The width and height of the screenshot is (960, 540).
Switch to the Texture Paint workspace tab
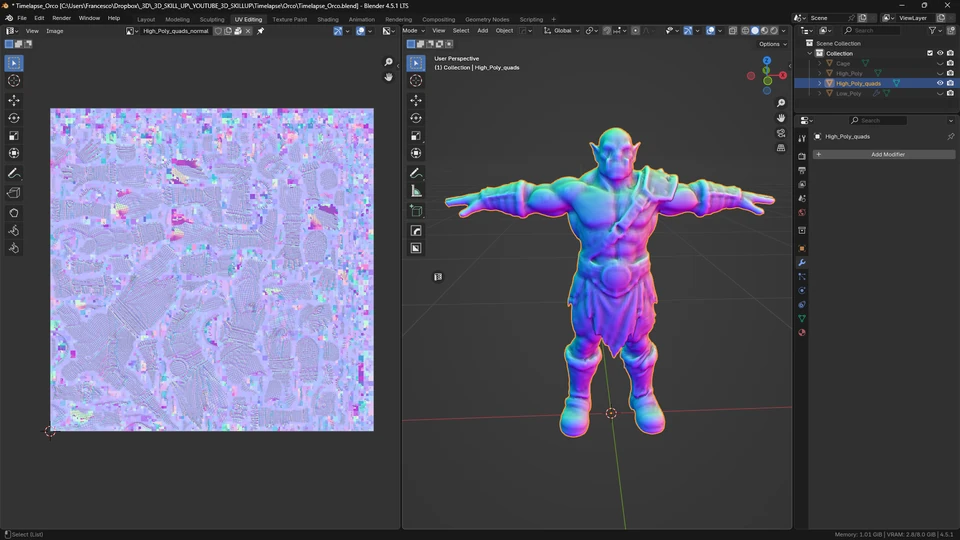tap(290, 19)
